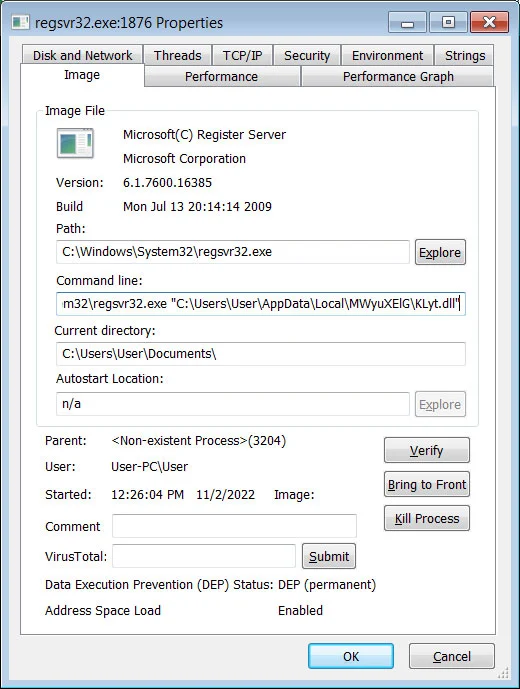Click Bring to Front button
This screenshot has height=689, width=520.
pos(426,484)
